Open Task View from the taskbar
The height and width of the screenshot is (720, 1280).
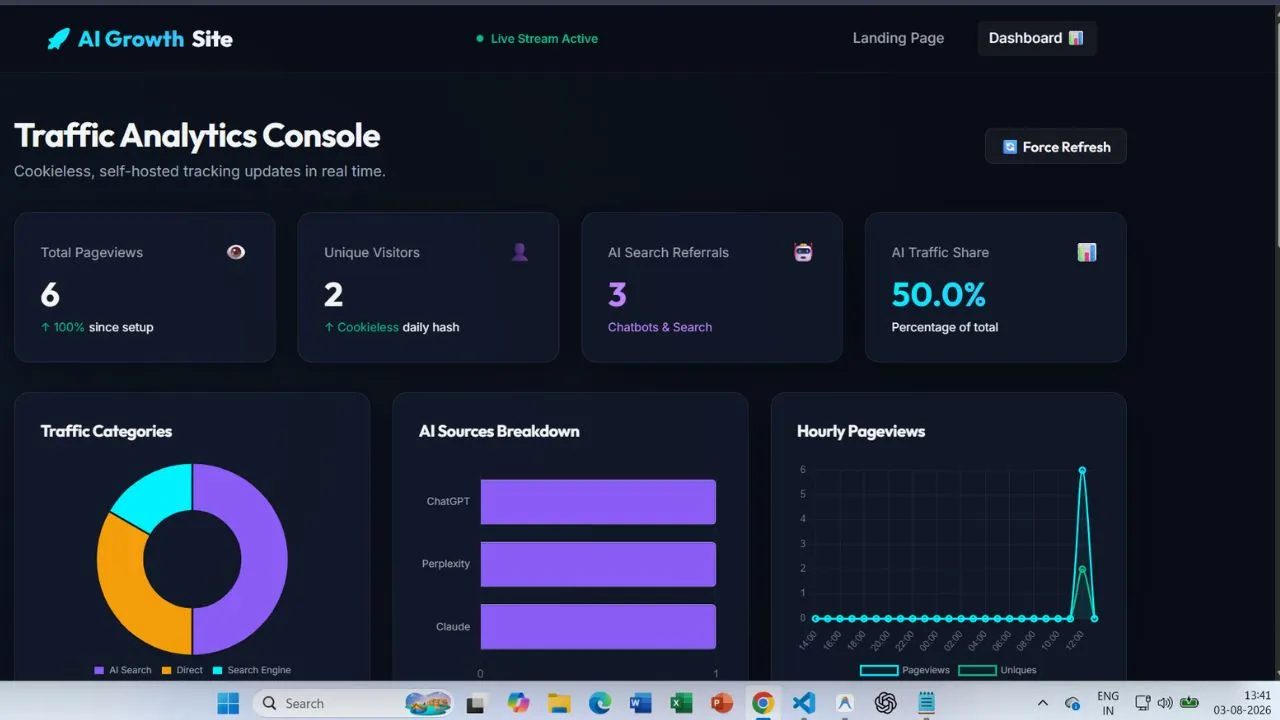476,703
